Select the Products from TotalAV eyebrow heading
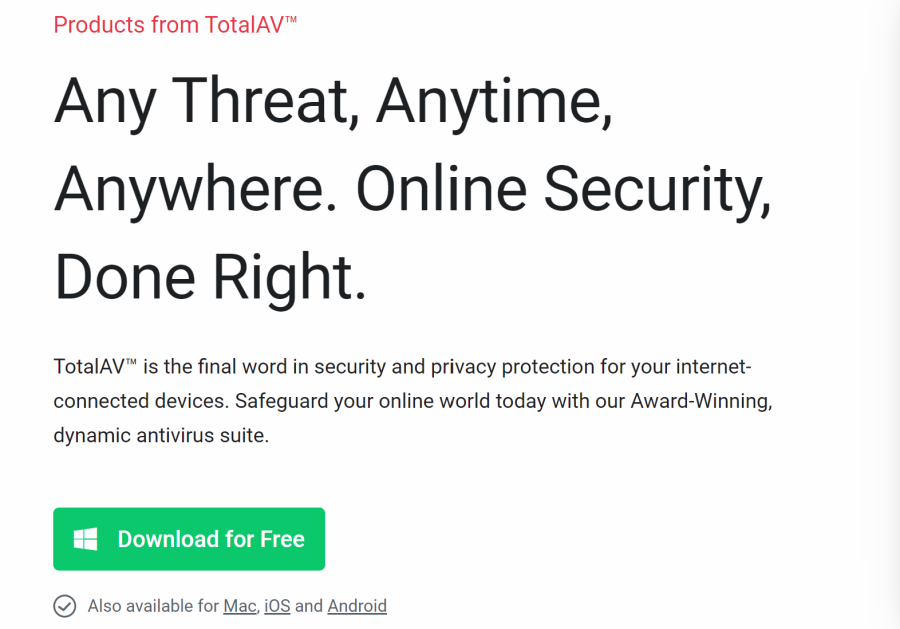The image size is (900, 629). coord(175,25)
